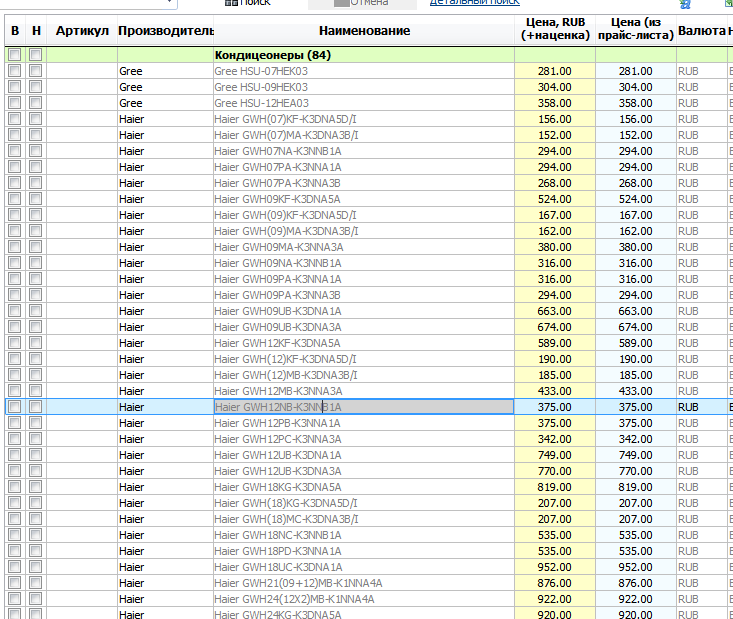Tick the В checkbox for Haier GWH12NB-K3NNB1A
Image resolution: width=733 pixels, height=619 pixels.
click(x=14, y=407)
